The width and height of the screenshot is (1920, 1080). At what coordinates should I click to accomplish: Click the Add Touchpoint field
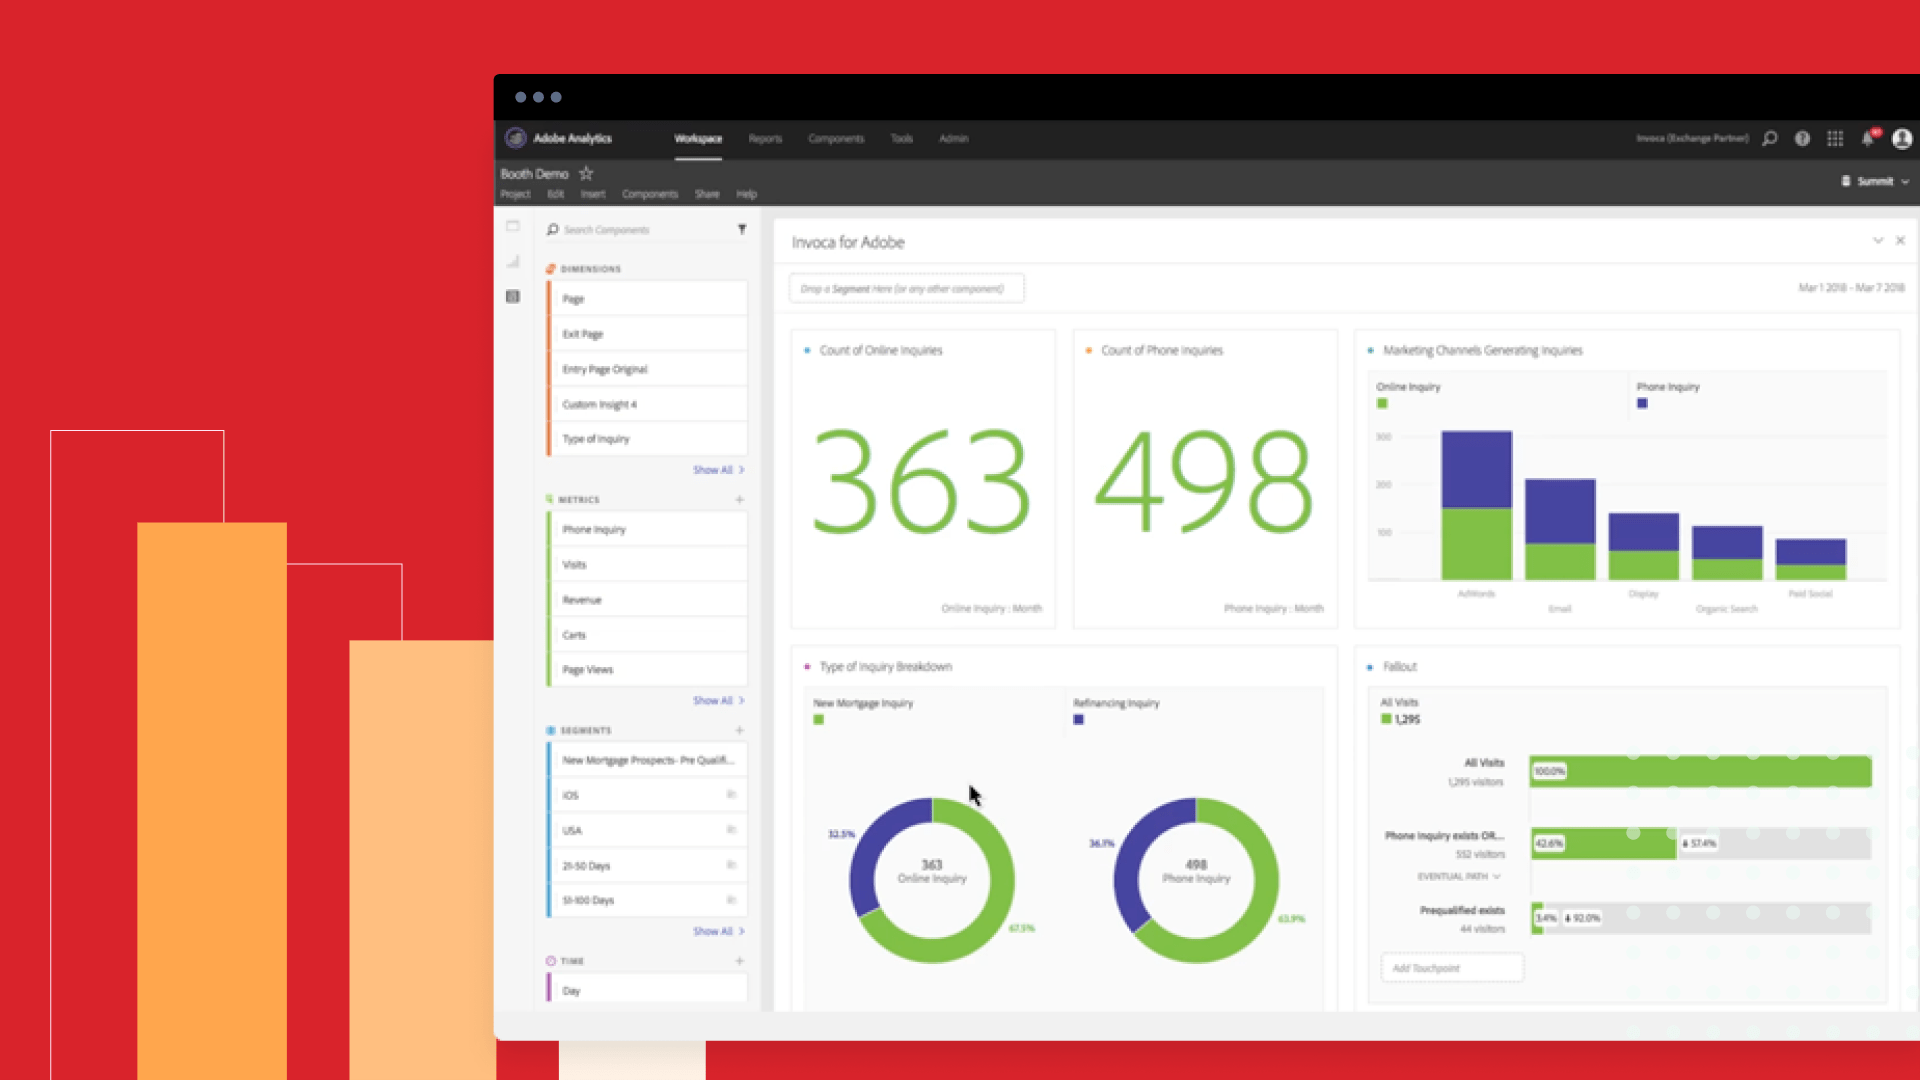1451,968
